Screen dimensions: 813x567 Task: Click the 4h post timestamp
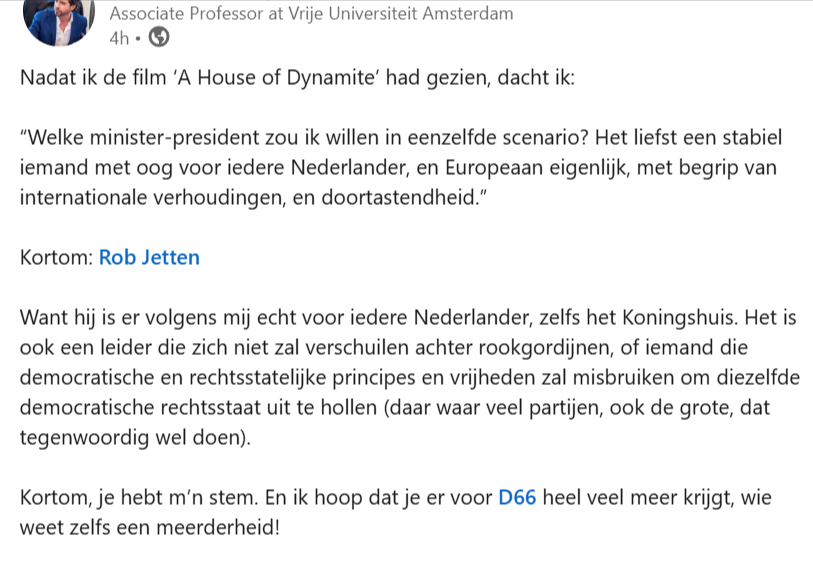pyautogui.click(x=120, y=39)
